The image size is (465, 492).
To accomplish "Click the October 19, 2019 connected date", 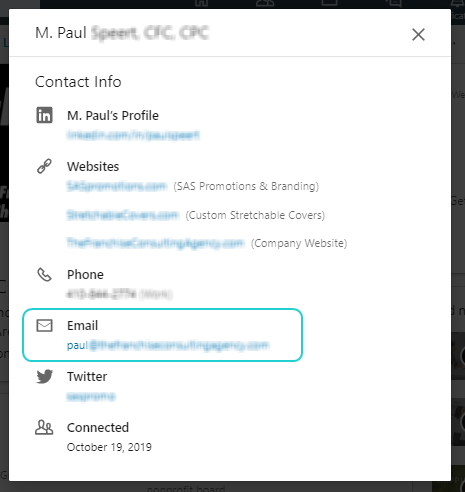I will (109, 447).
